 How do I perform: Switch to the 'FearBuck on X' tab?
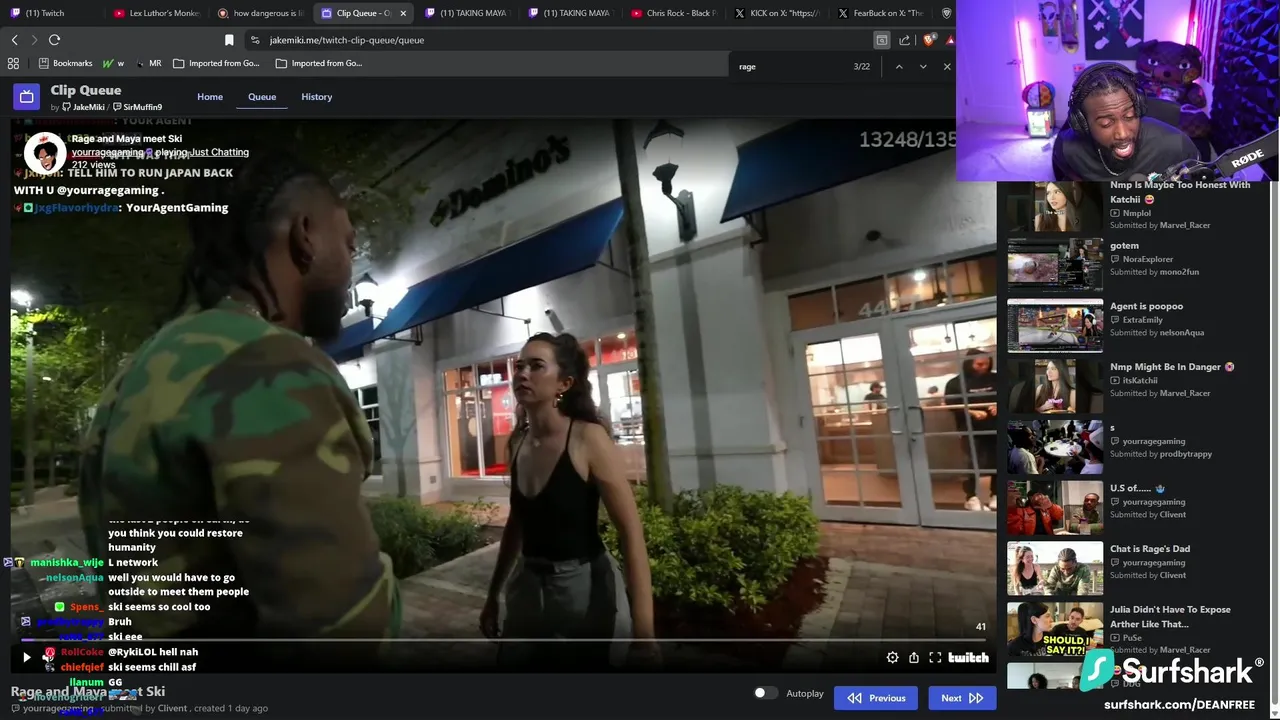[x=880, y=13]
